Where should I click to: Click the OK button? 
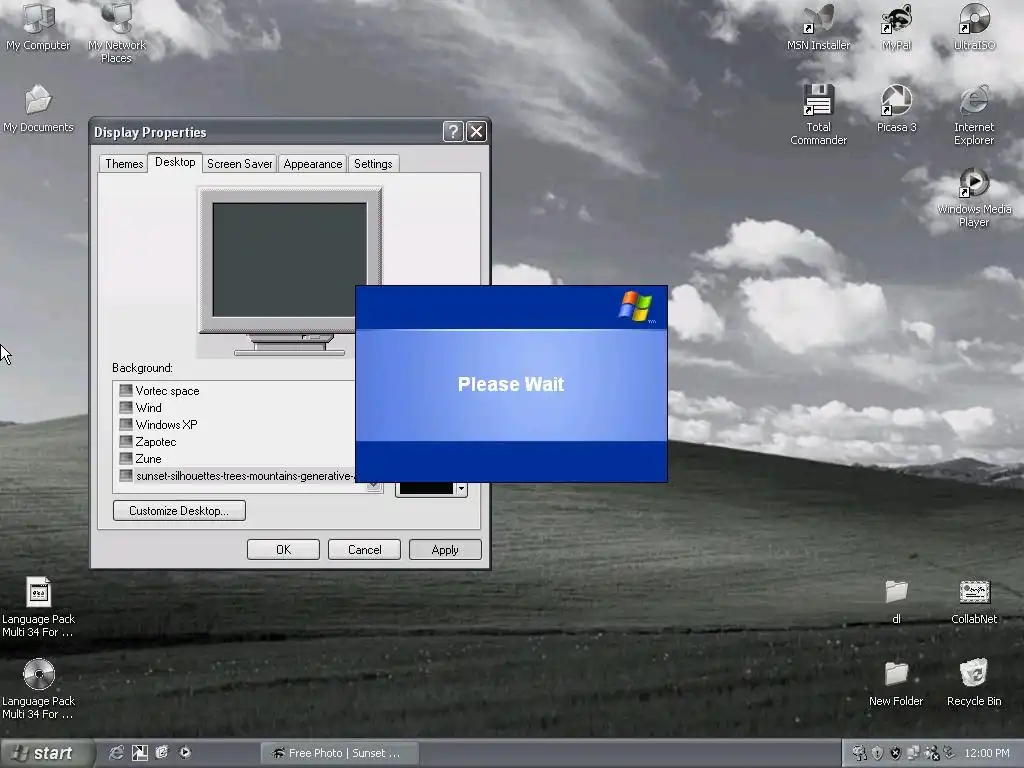[283, 549]
